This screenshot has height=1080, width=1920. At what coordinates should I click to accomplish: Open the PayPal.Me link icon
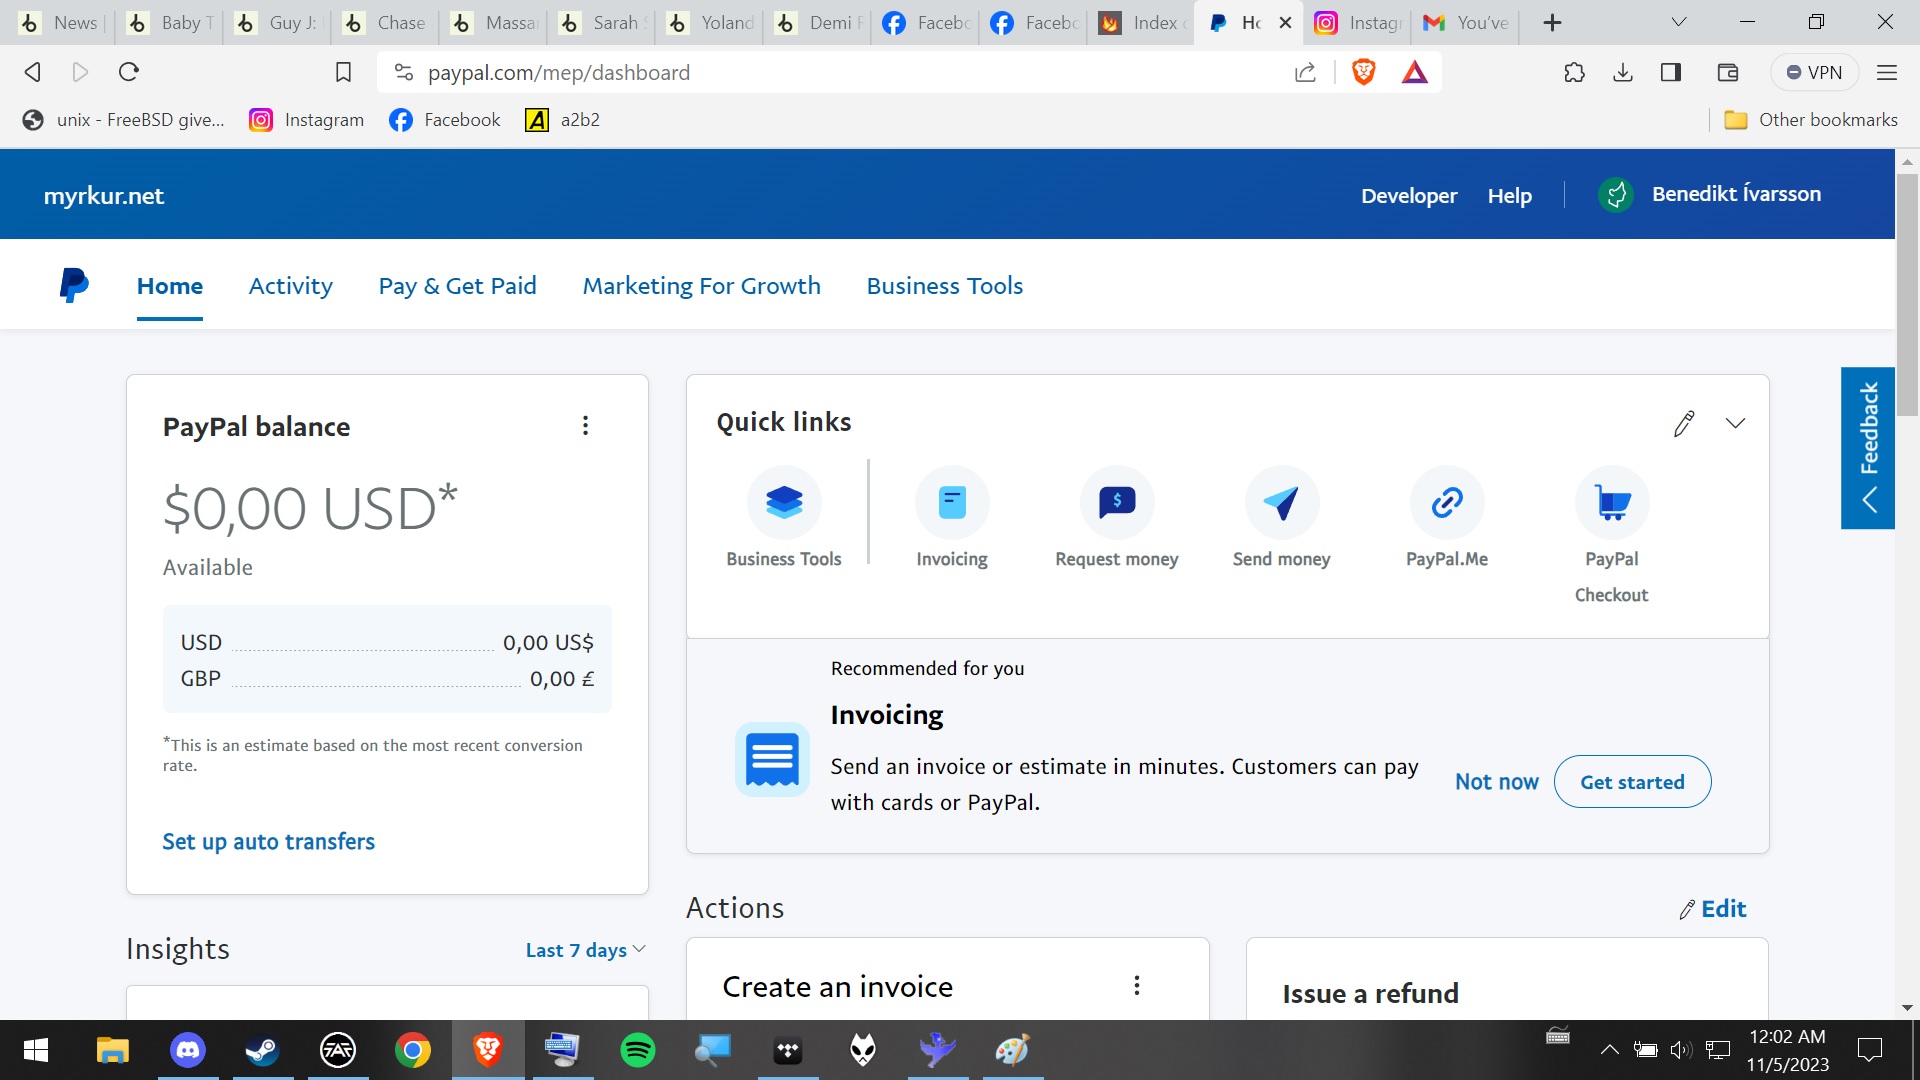point(1447,502)
